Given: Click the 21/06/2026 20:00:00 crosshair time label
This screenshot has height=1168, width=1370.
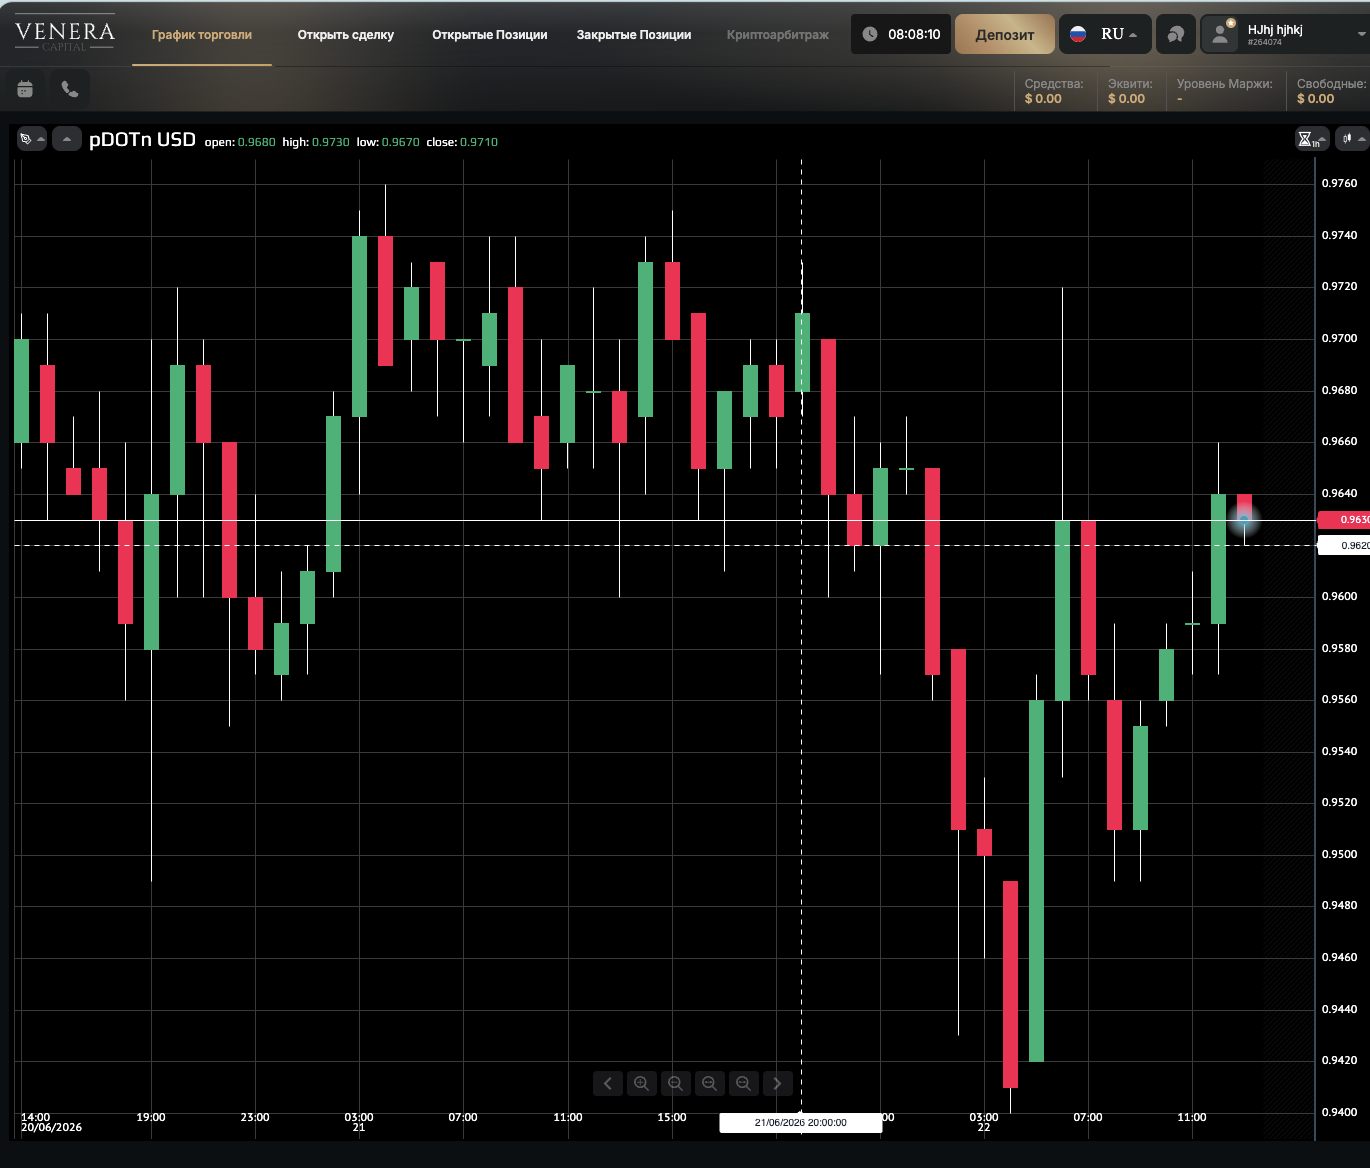Looking at the screenshot, I should (x=801, y=1123).
